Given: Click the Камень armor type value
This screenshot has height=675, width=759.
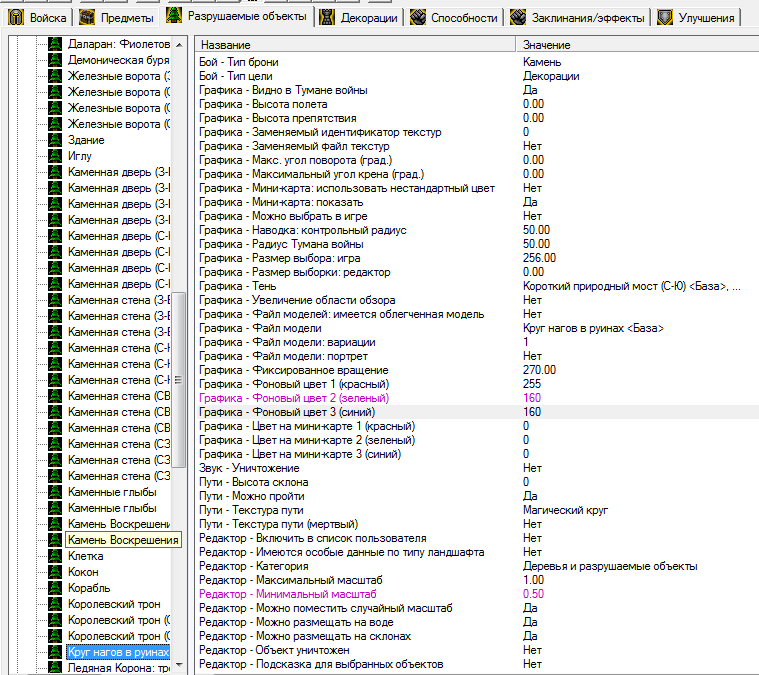Looking at the screenshot, I should point(542,62).
